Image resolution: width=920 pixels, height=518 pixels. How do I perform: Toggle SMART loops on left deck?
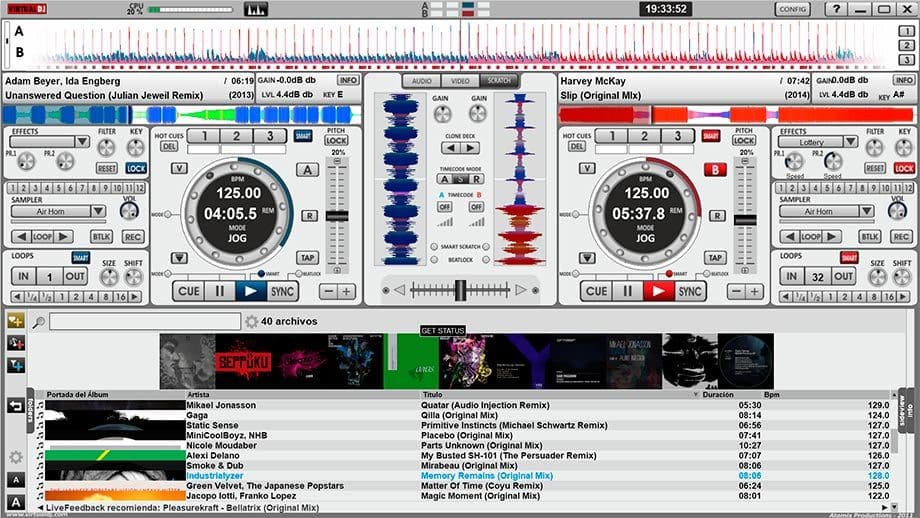coord(80,258)
